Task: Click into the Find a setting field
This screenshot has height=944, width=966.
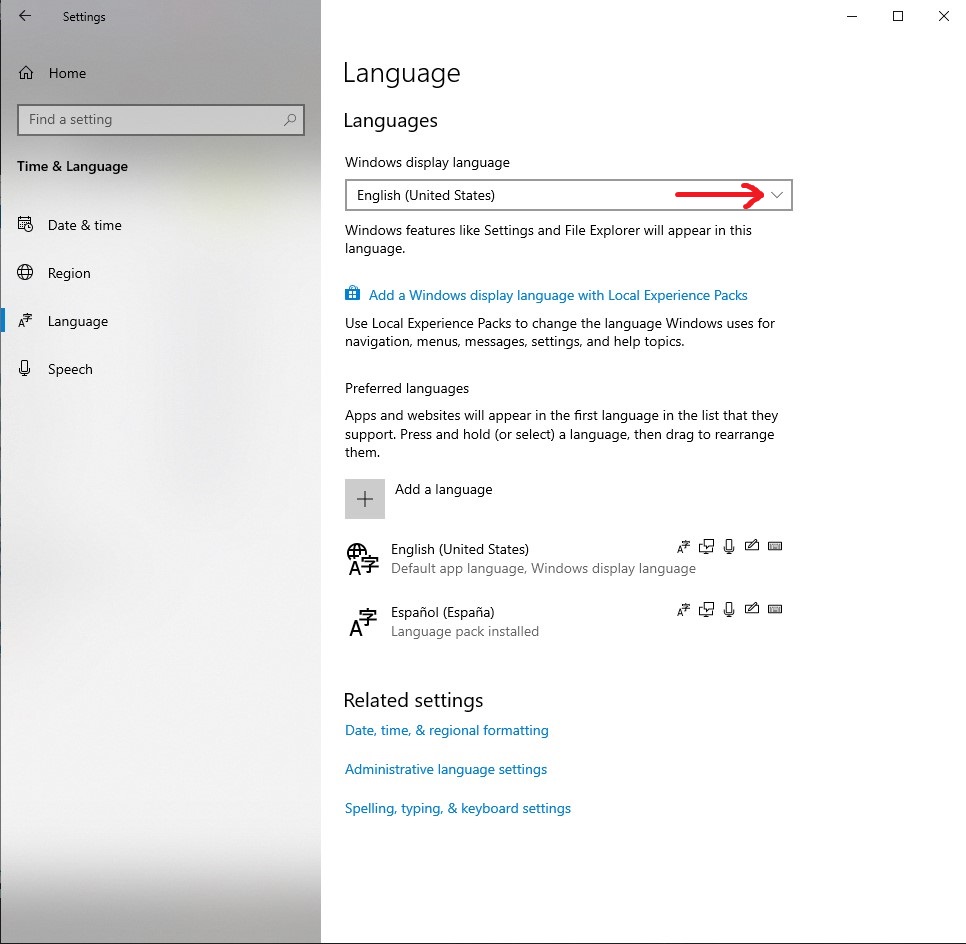Action: (161, 120)
